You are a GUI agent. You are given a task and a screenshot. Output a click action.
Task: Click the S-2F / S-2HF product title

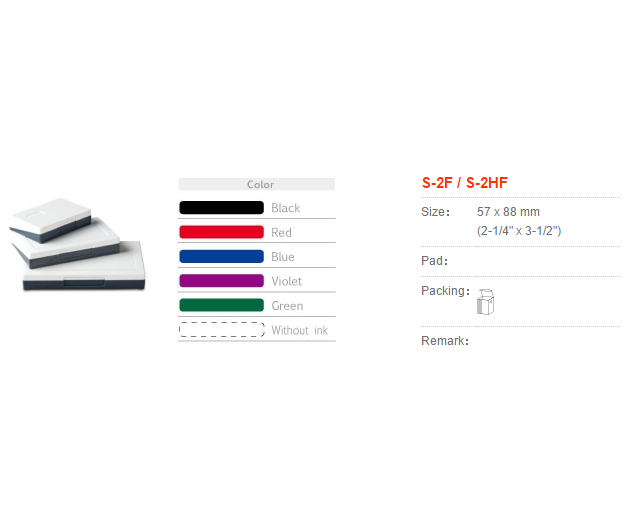tap(464, 183)
